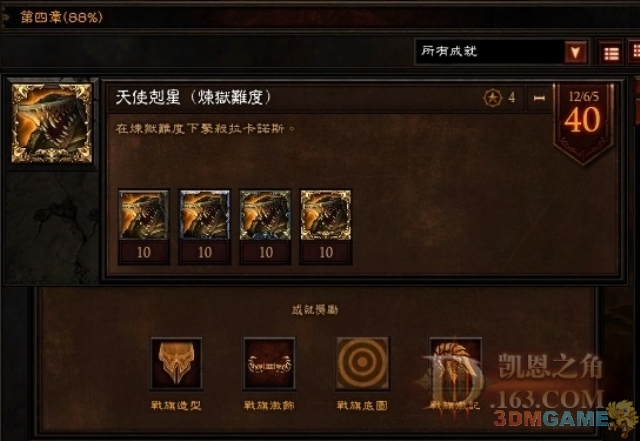Click the first plain-framed criteria icon
Screen dimensions: 640x441
[x=144, y=215]
